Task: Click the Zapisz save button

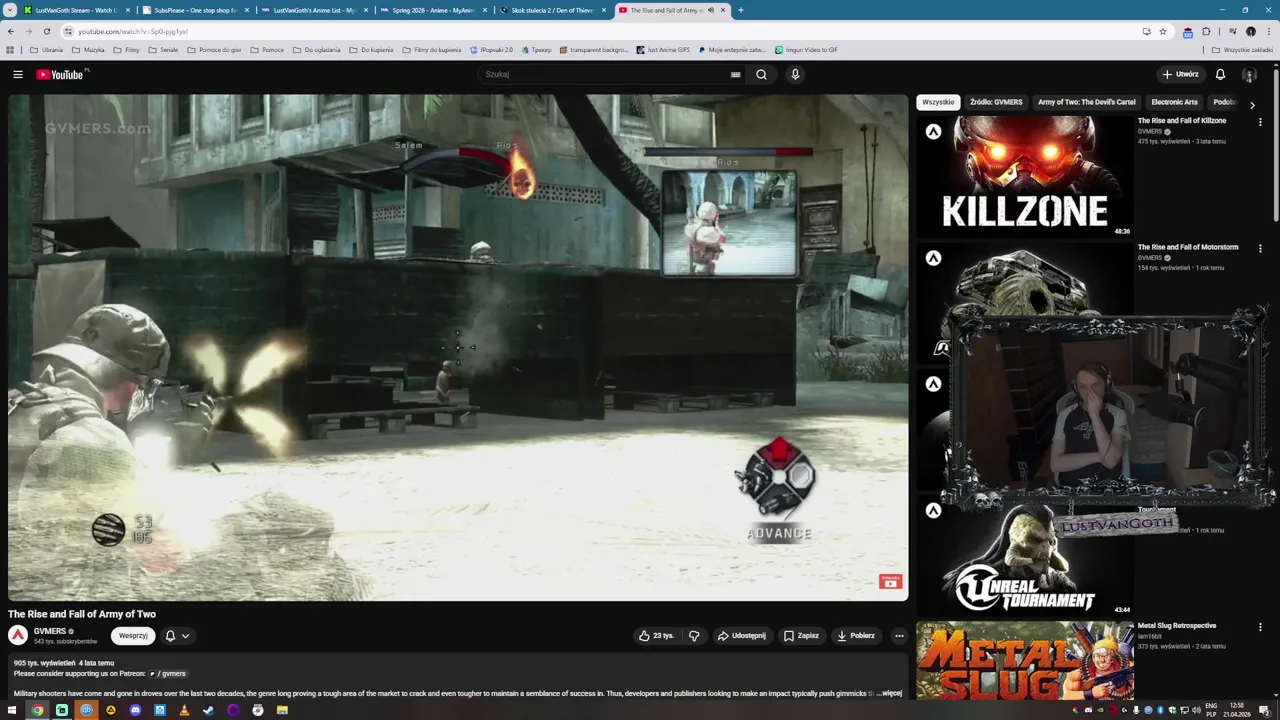Action: 801,635
